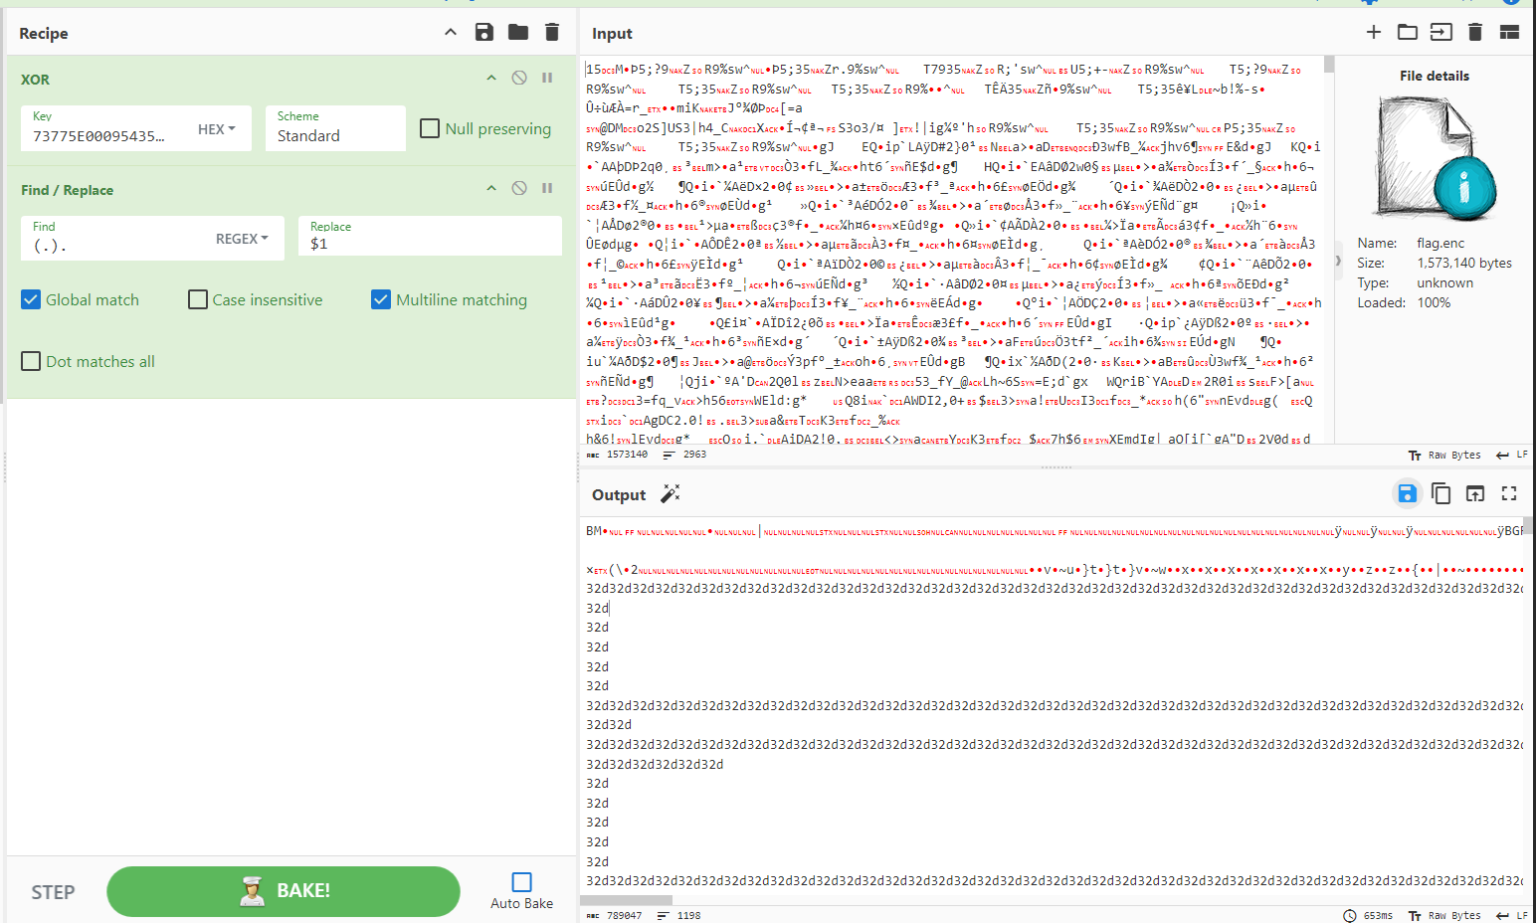The image size is (1536, 923).
Task: Disable the XOR operation
Action: (519, 78)
